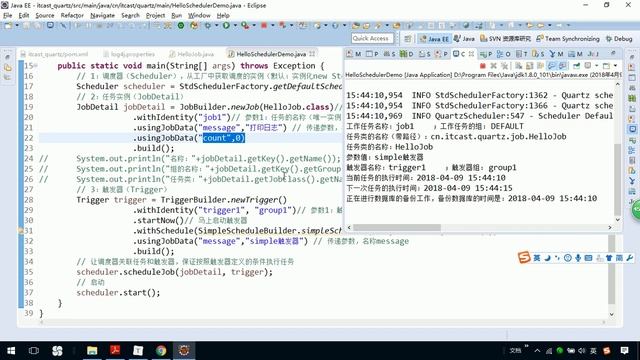The width and height of the screenshot is (640, 360).
Task: Switch to the Debug perspective
Action: pyautogui.click(x=619, y=39)
